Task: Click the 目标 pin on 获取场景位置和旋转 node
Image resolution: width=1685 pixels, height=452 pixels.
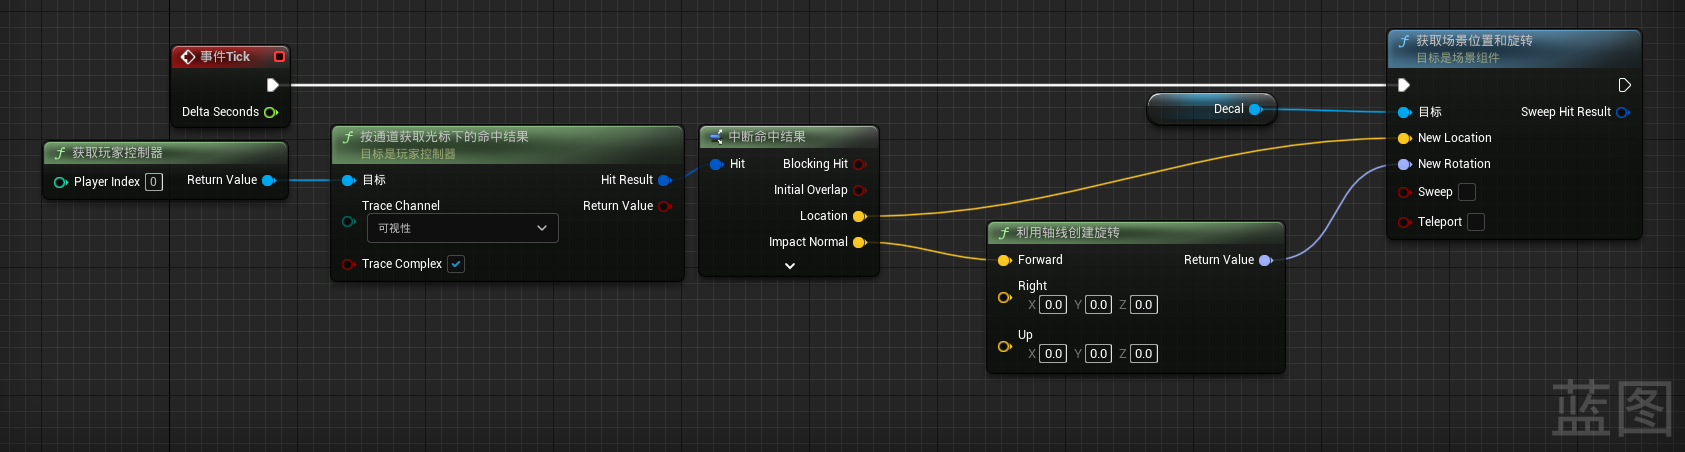Action: tap(1404, 112)
